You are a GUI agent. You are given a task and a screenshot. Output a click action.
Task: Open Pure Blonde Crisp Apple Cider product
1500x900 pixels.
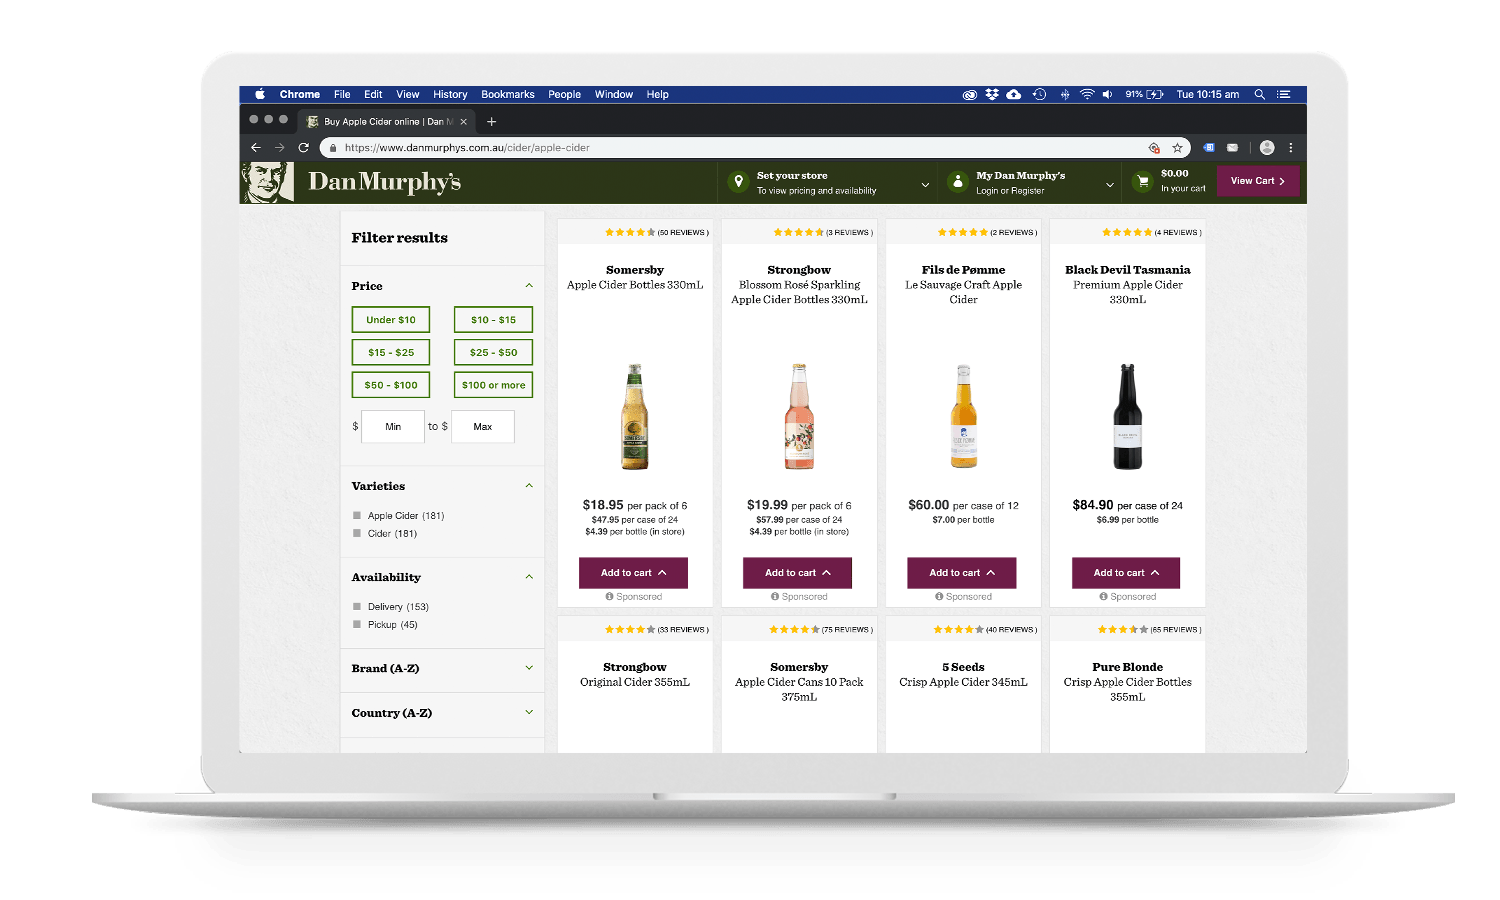(x=1127, y=682)
